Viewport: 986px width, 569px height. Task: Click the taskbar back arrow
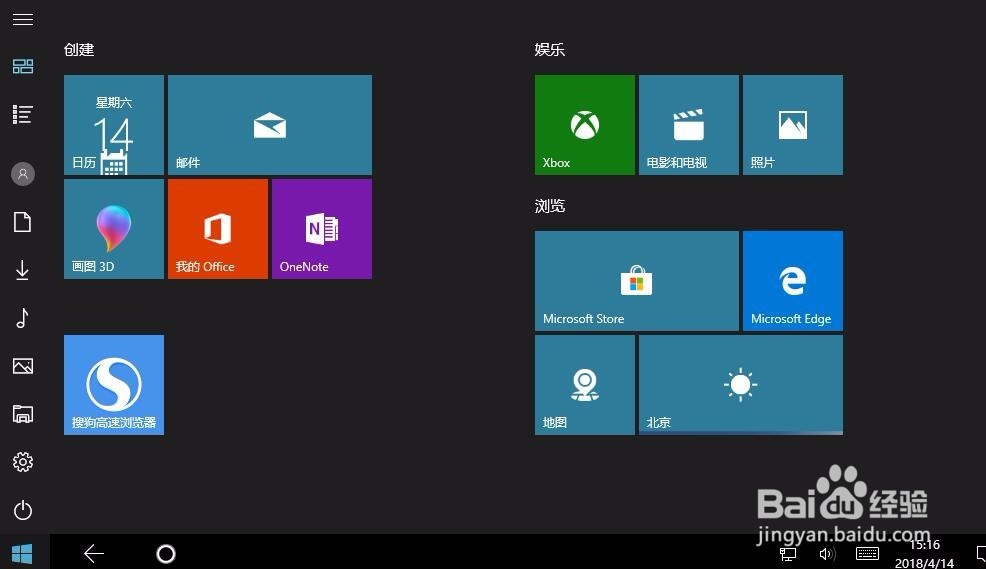[x=94, y=553]
